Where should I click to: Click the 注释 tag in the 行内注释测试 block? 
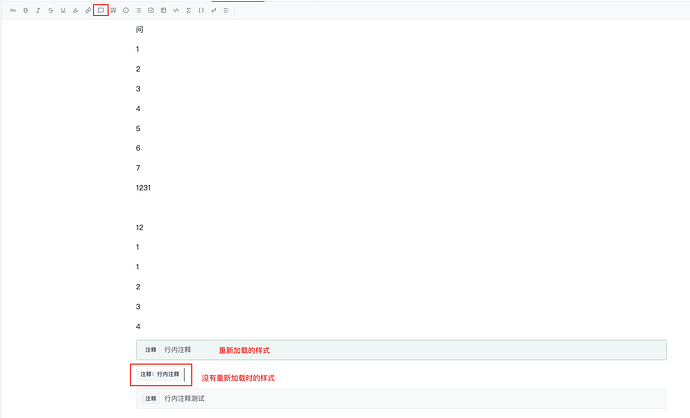coord(151,399)
